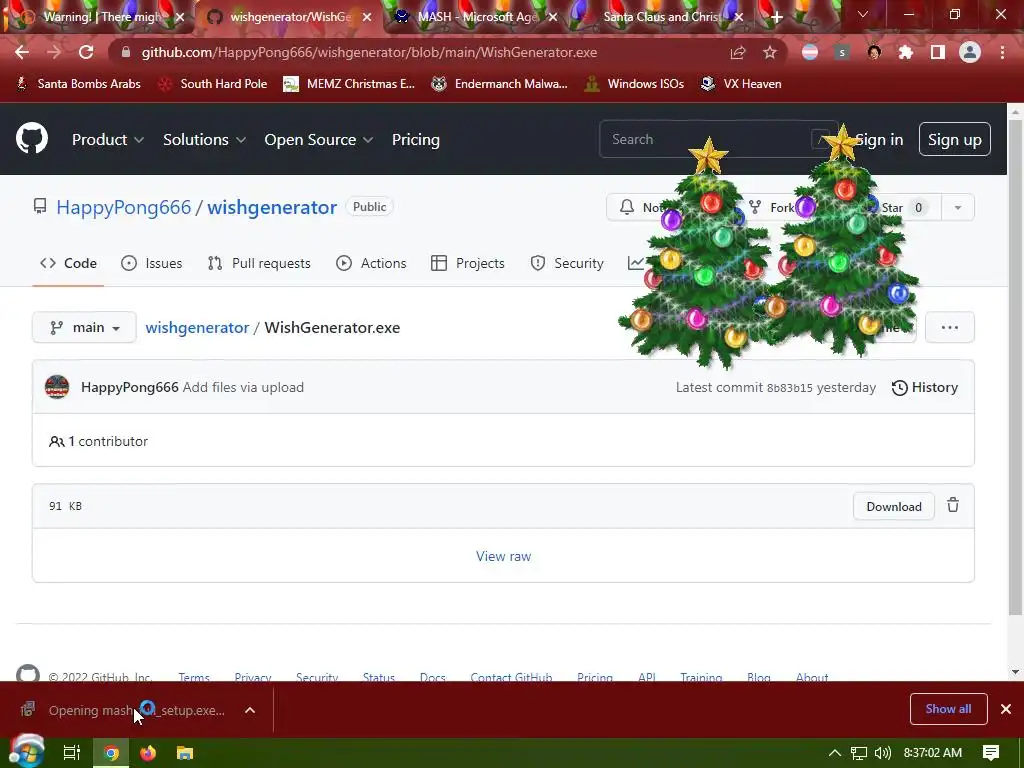
Task: Click the browser back arrow
Action: 22,52
